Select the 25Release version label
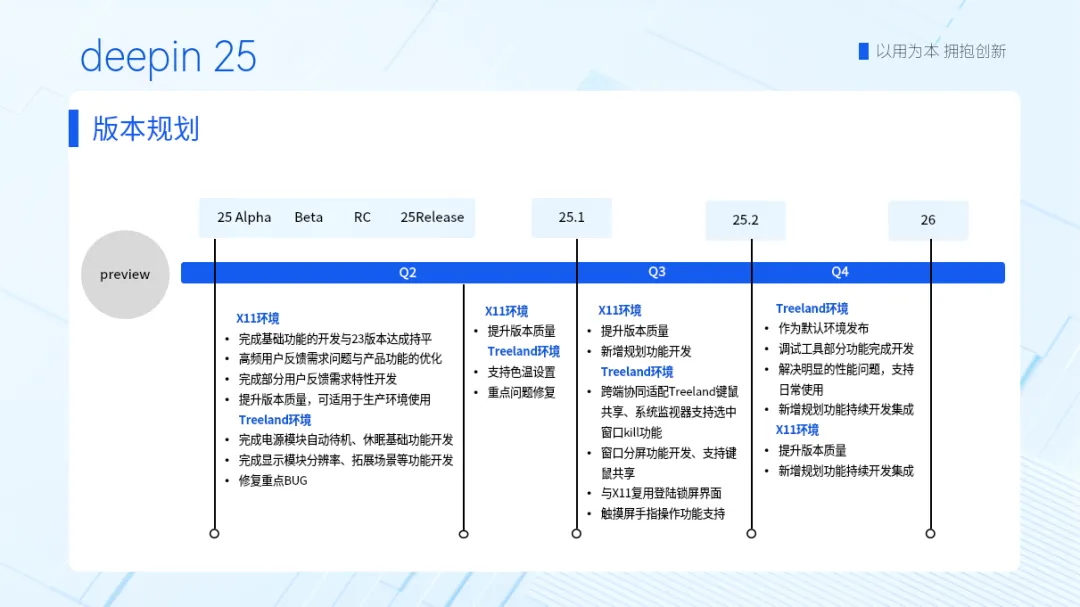 pyautogui.click(x=432, y=217)
